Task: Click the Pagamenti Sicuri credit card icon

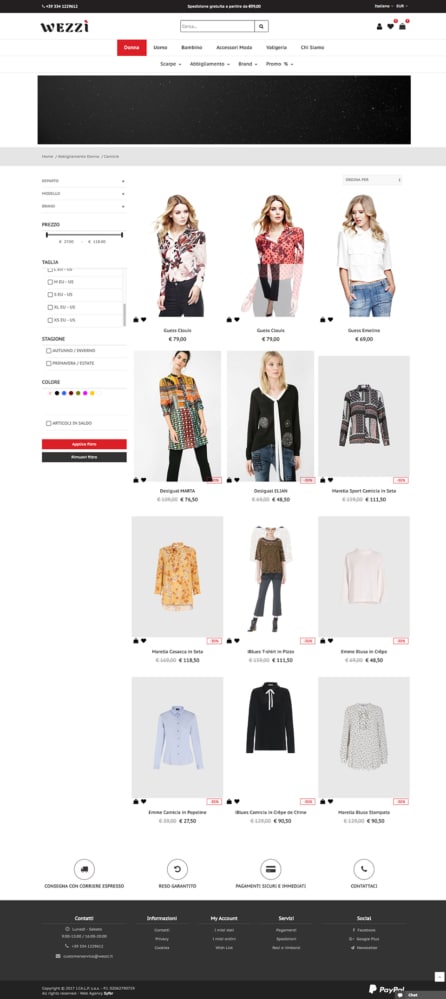Action: pos(271,868)
